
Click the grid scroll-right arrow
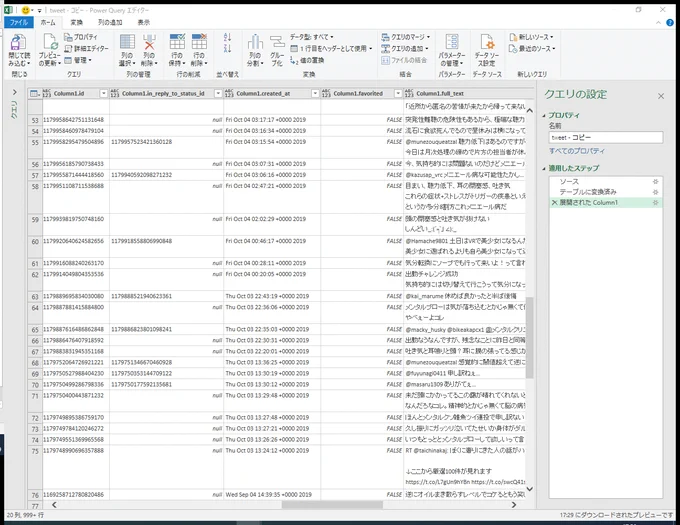(514, 505)
